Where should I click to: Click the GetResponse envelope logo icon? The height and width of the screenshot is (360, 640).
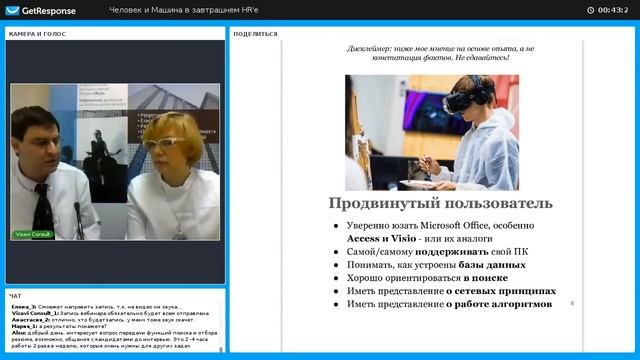[12, 10]
